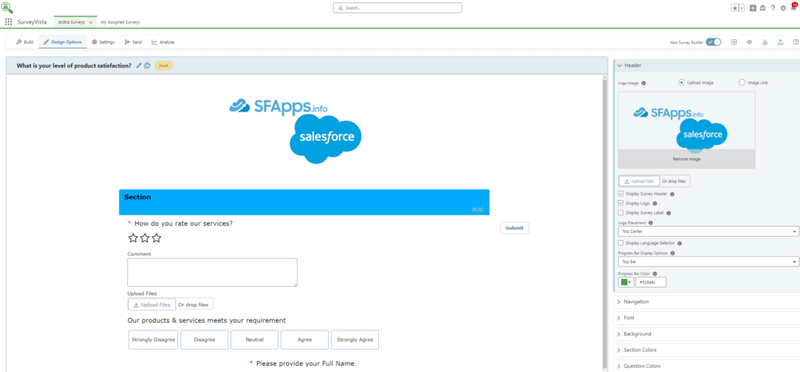Click the upload icon in builder toolbar
This screenshot has width=800, height=372.
pos(780,42)
